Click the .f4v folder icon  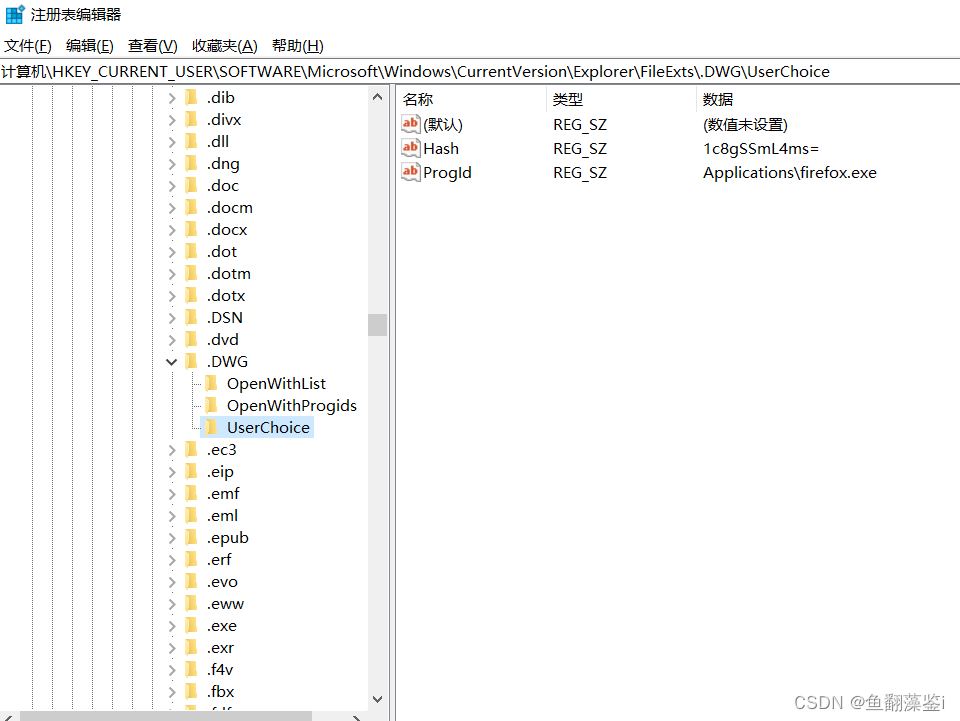[x=192, y=670]
